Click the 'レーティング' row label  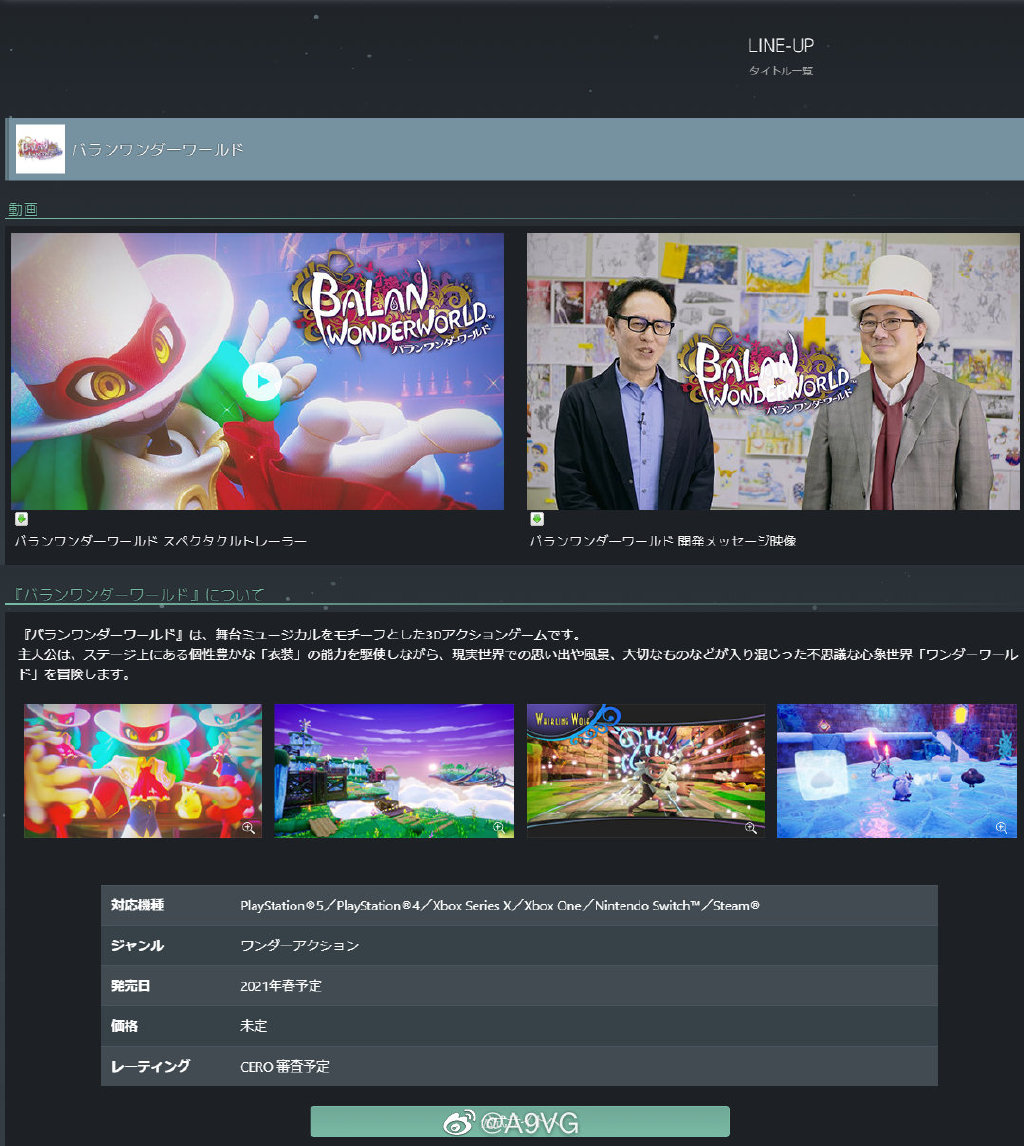[151, 1066]
